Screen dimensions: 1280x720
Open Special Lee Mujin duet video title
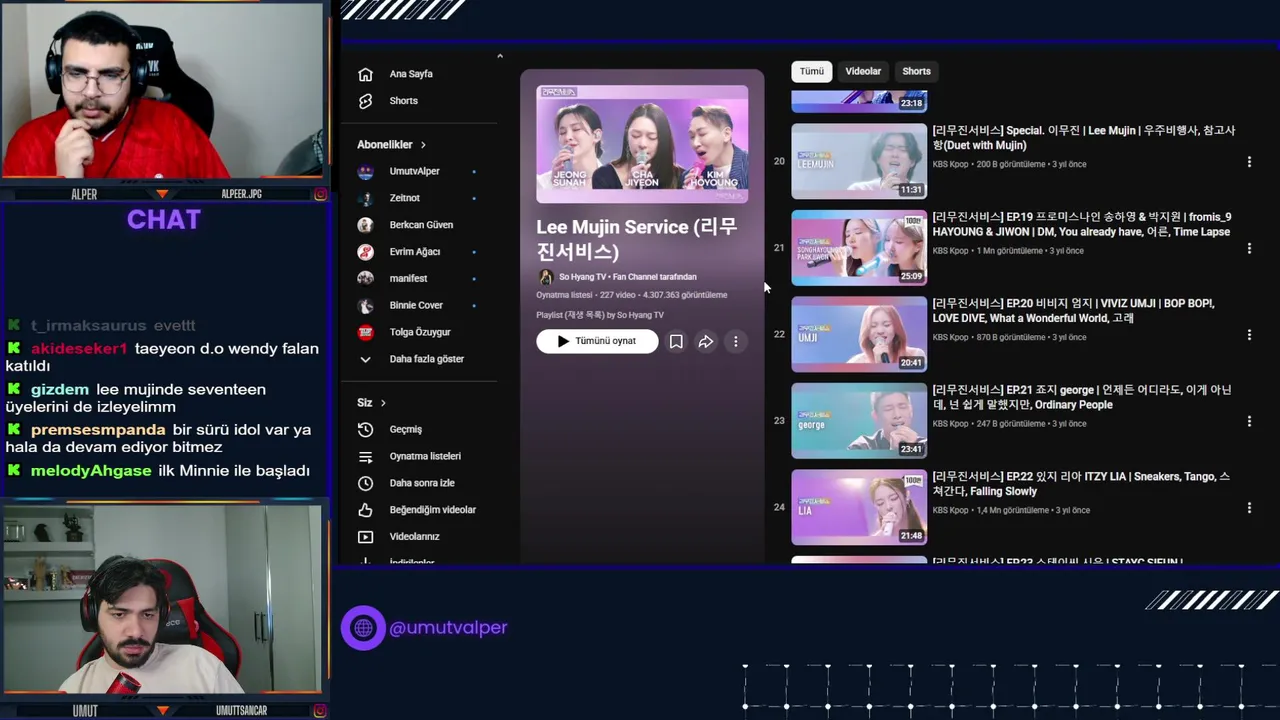click(x=1084, y=138)
